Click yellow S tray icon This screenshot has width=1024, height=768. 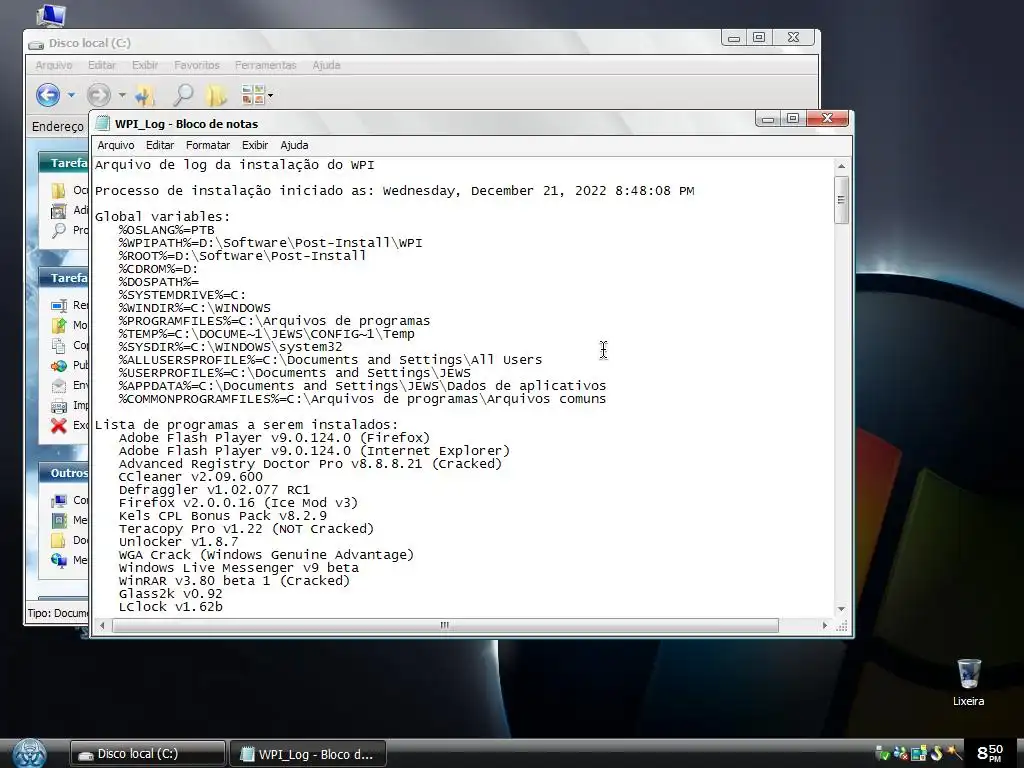937,753
